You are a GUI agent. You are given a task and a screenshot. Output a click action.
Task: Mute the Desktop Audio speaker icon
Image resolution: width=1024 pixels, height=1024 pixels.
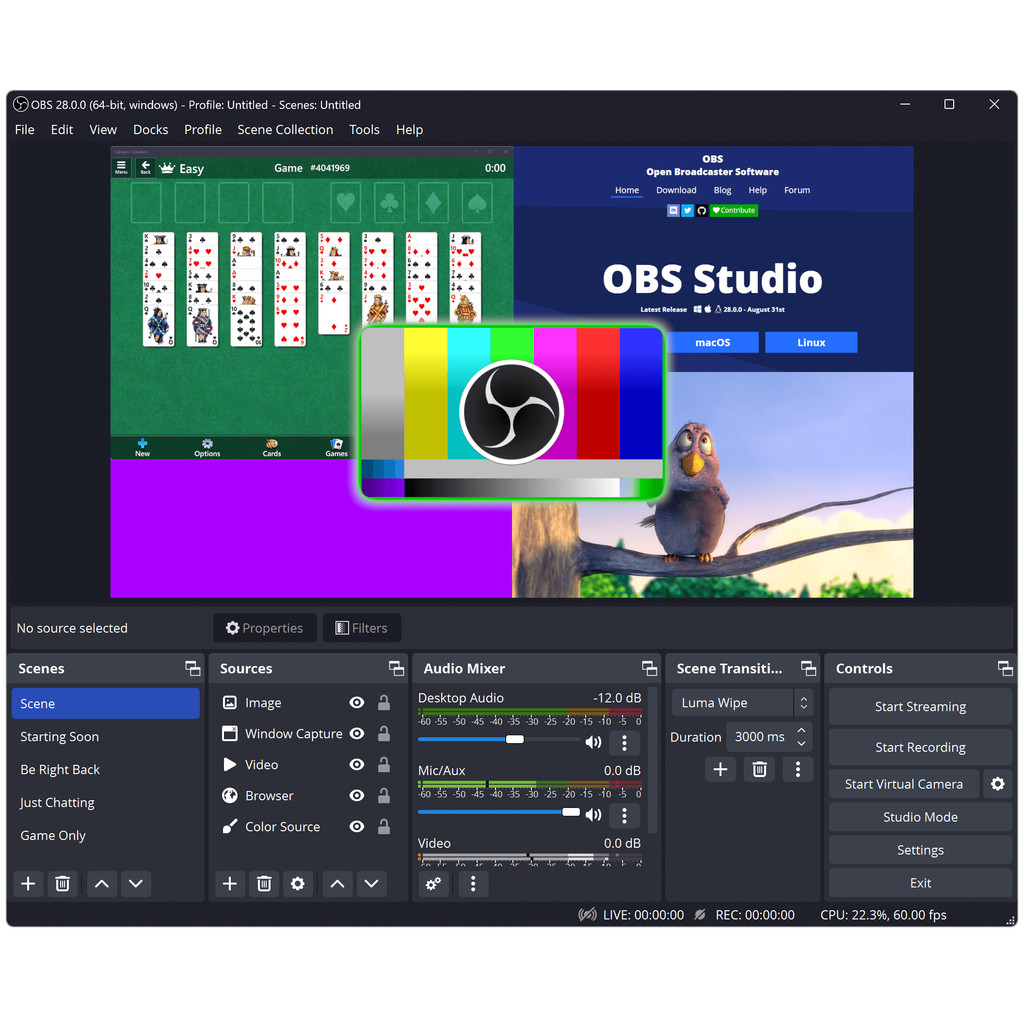coord(594,742)
